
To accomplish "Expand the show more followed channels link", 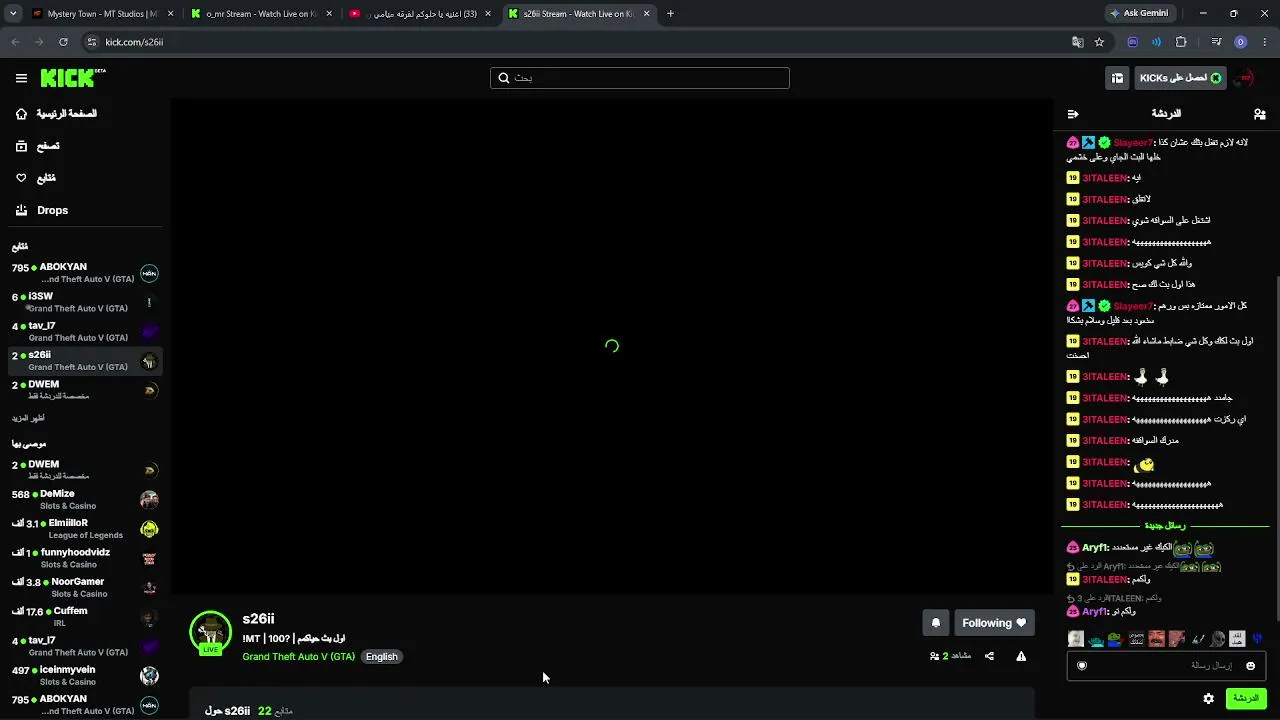I will click(x=28, y=418).
